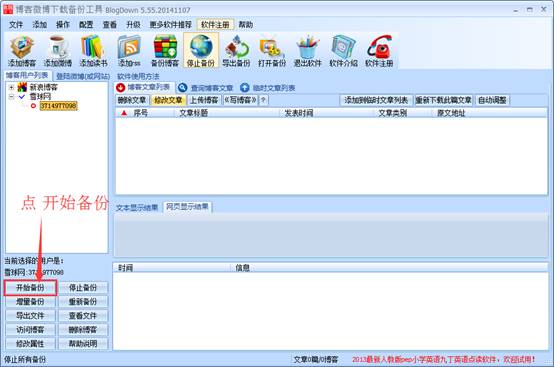The image size is (554, 367).
Task: Select user 3714977098 in the tree
Action: click(x=58, y=106)
